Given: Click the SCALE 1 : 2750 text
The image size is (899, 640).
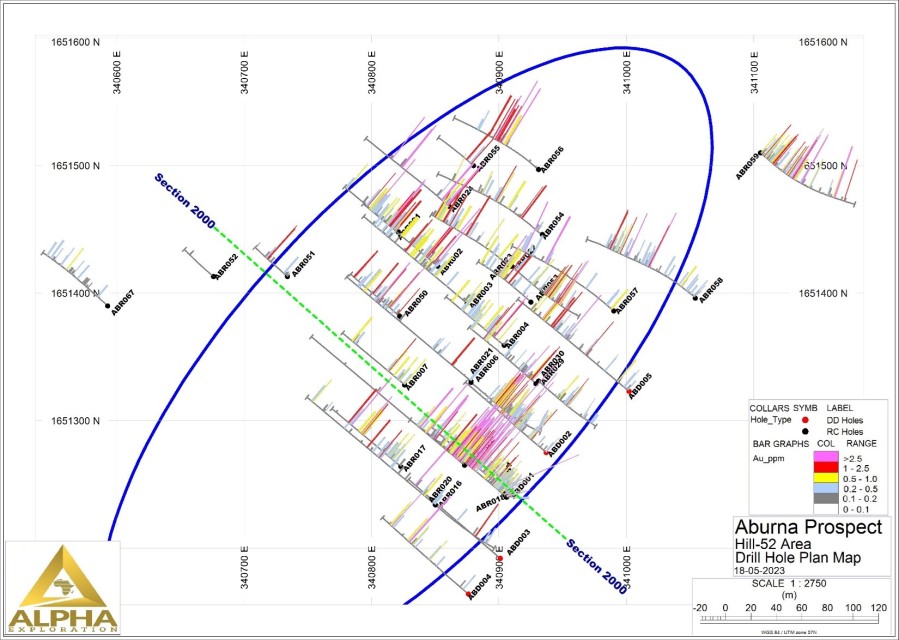Looking at the screenshot, I should click(788, 584).
